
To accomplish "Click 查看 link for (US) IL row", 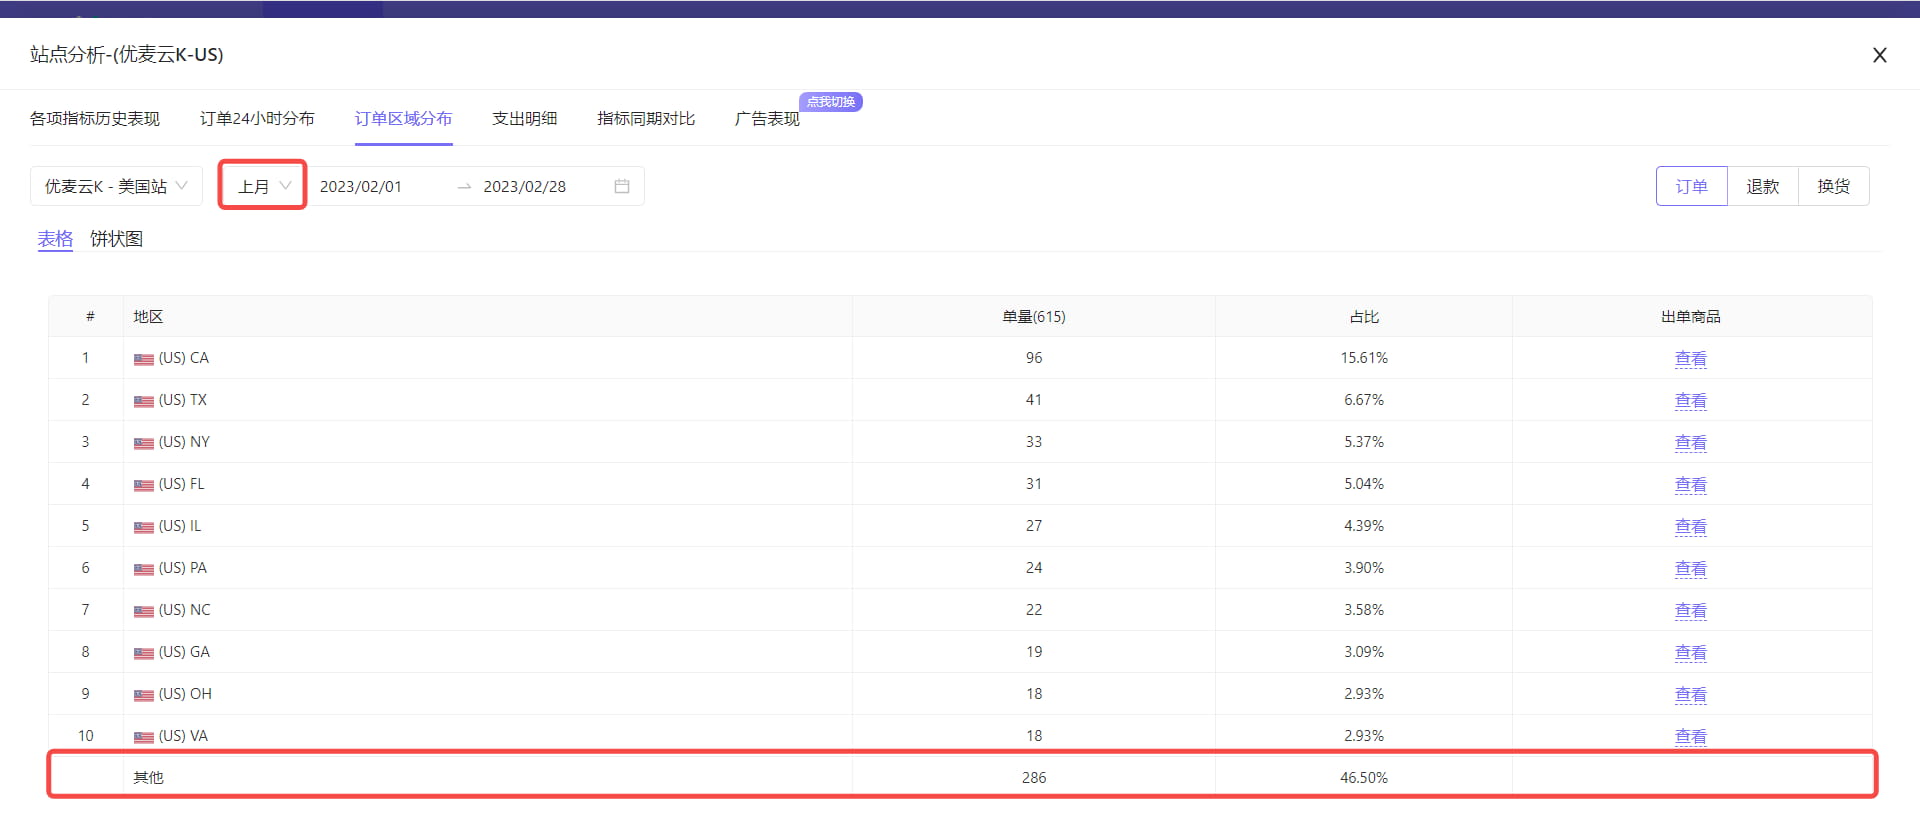I will pos(1691,526).
